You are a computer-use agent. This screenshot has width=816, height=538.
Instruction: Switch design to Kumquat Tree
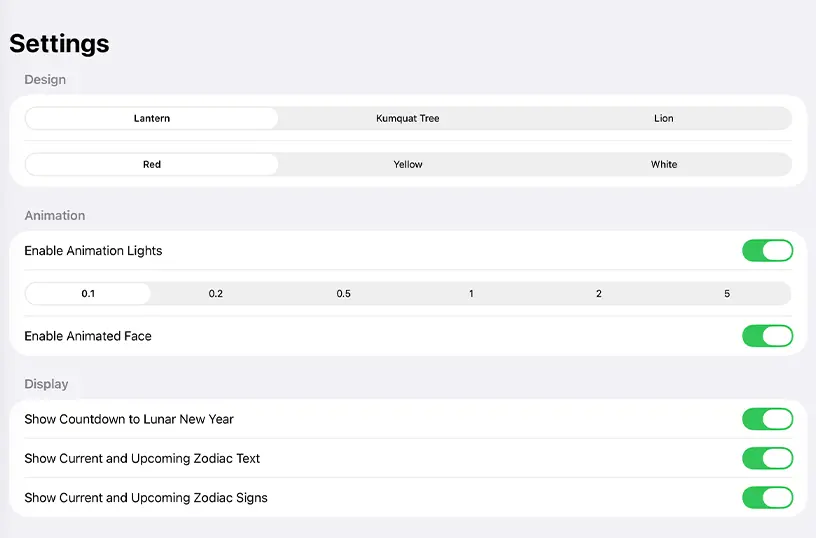coord(407,118)
